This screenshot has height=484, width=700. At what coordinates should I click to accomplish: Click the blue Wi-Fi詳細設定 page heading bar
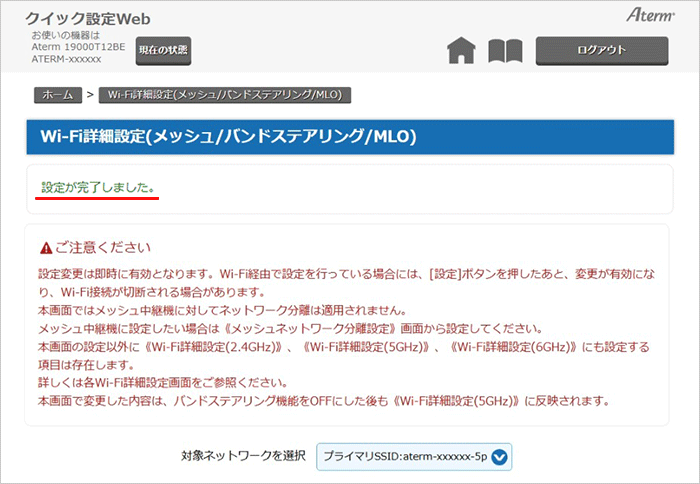(350, 136)
